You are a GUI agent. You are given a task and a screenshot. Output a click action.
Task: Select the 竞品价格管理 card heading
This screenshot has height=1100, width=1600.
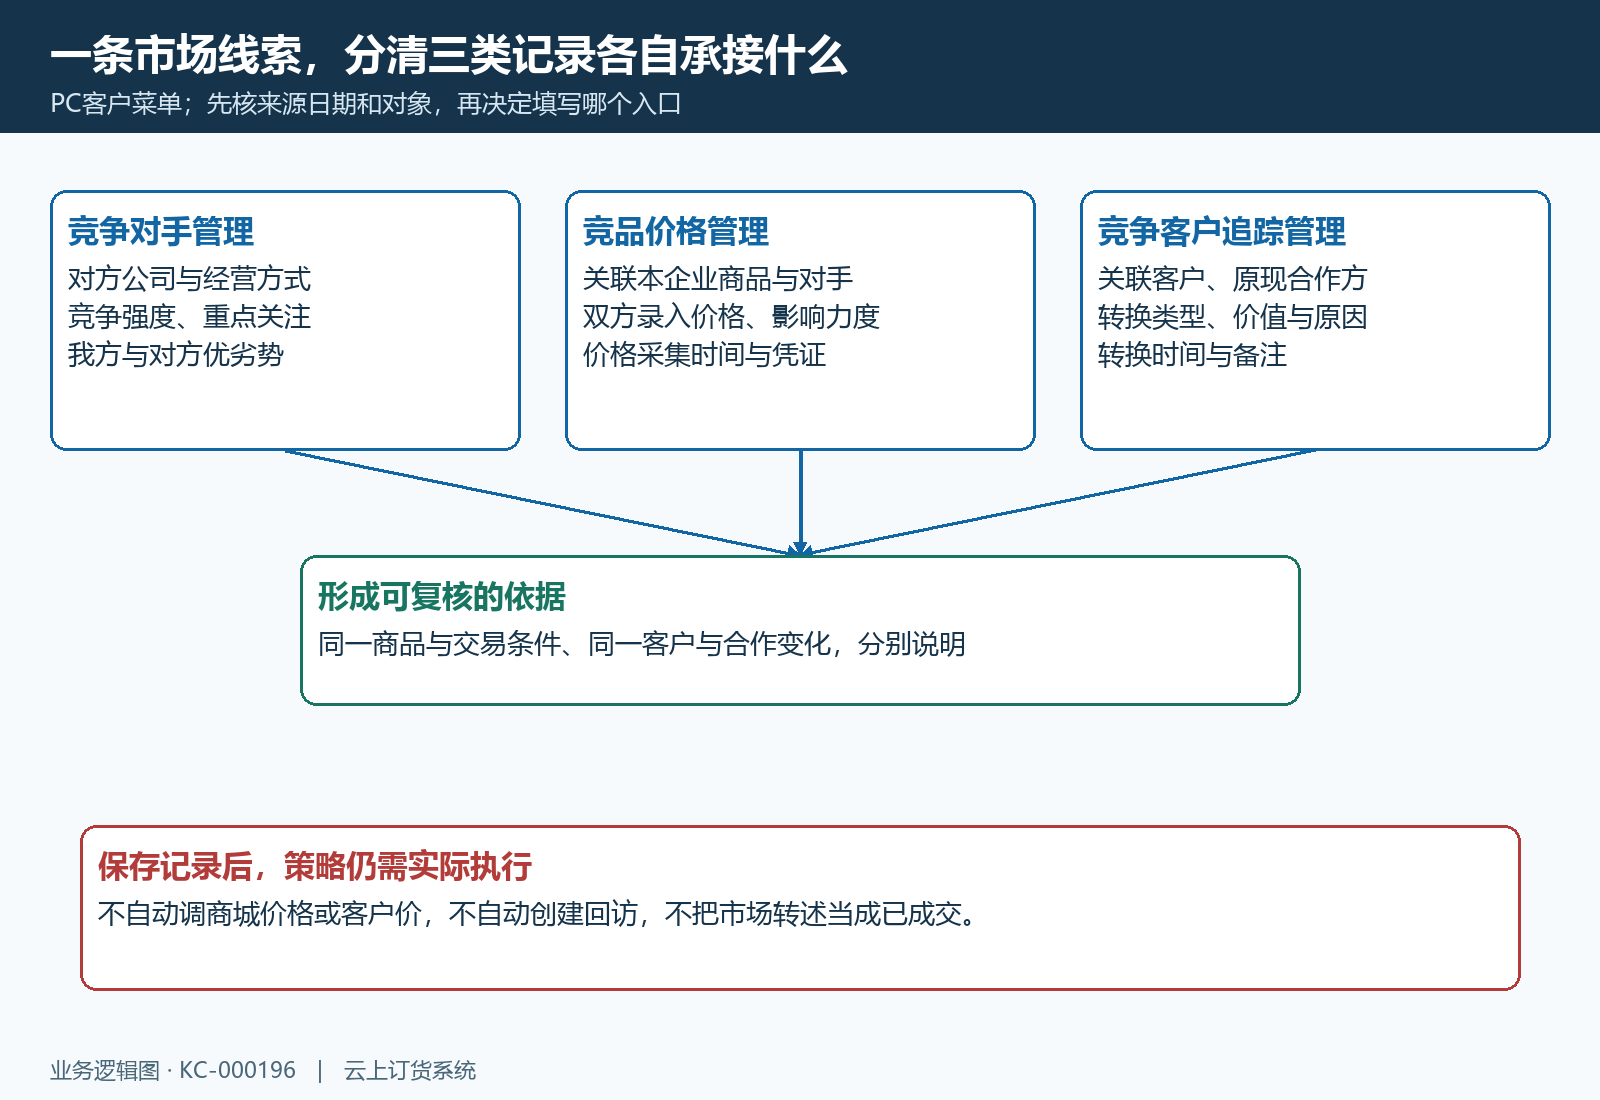point(676,232)
